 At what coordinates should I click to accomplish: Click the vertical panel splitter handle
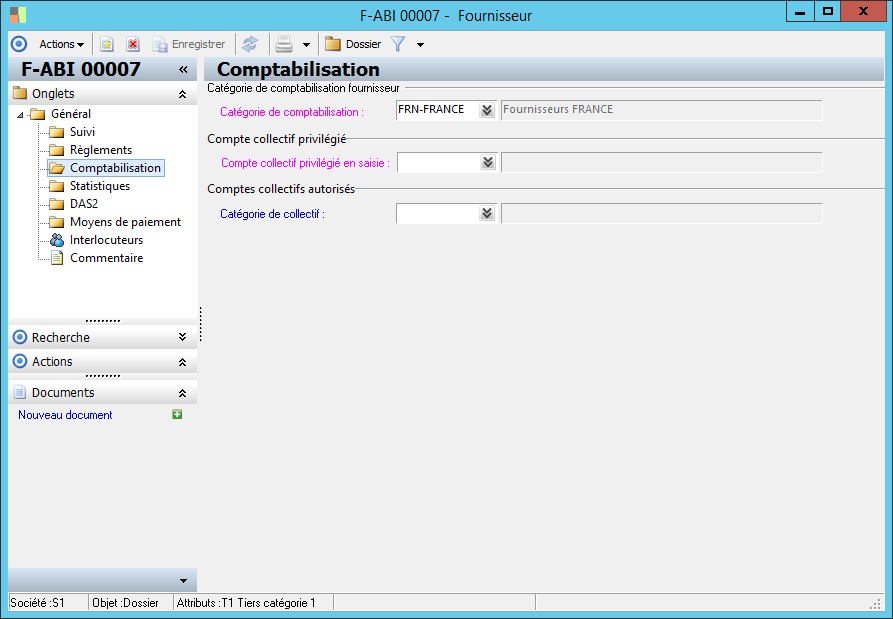200,324
